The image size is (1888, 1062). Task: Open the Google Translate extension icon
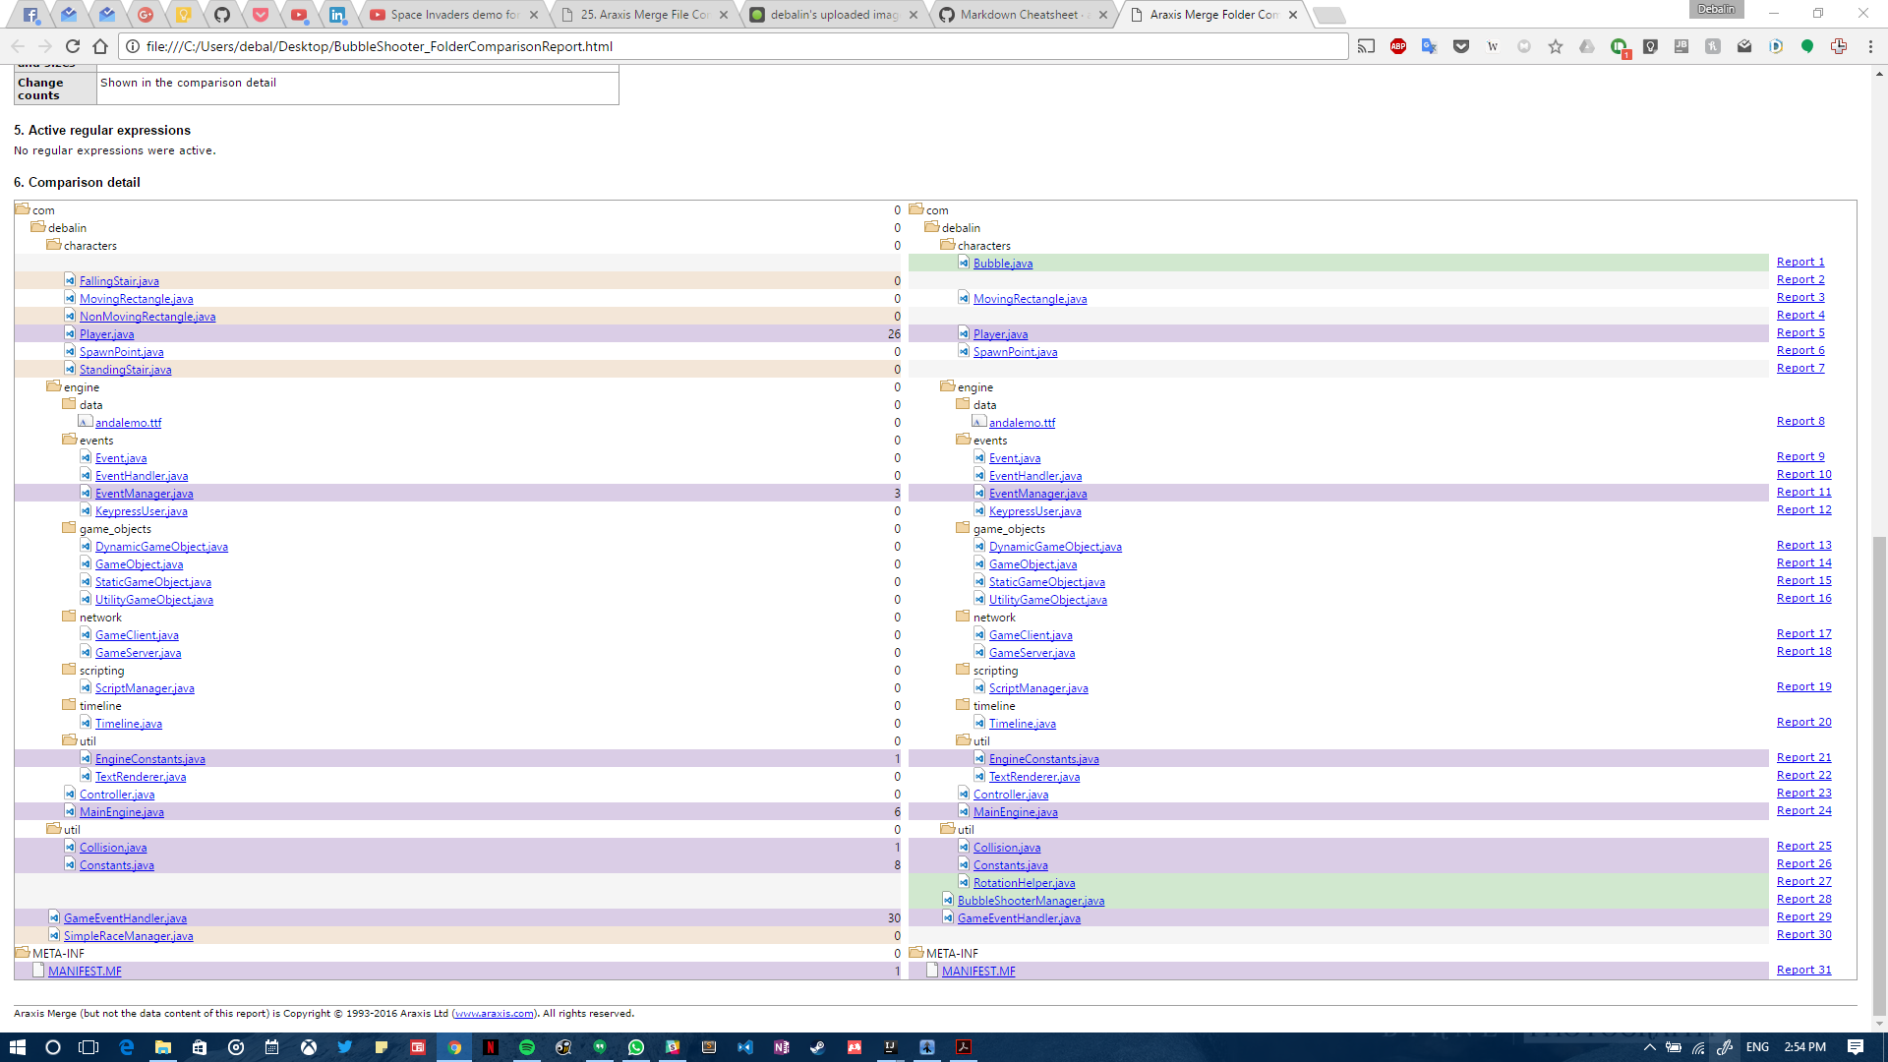pos(1429,46)
